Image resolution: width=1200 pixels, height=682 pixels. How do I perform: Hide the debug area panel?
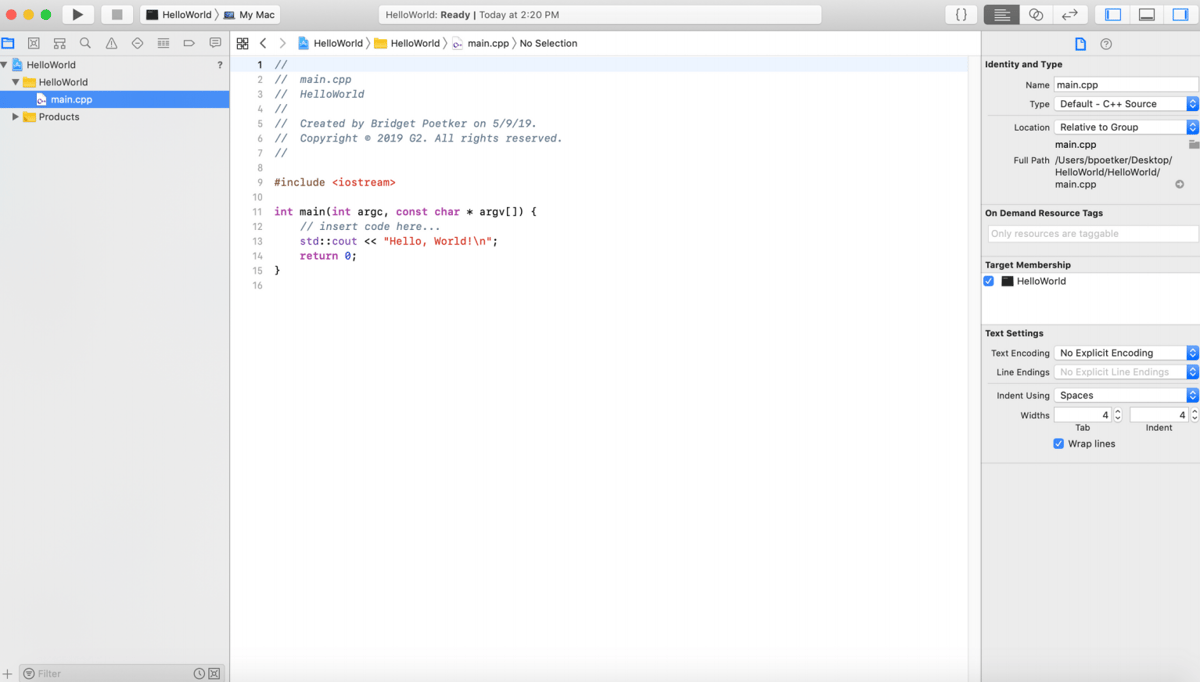tap(1147, 15)
